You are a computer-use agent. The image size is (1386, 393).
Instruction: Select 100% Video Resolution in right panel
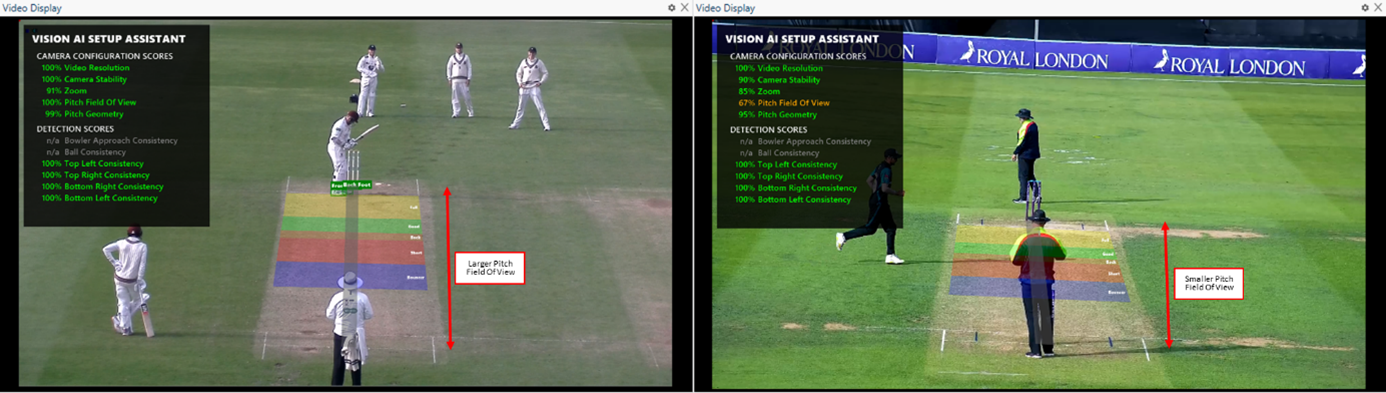tap(779, 68)
